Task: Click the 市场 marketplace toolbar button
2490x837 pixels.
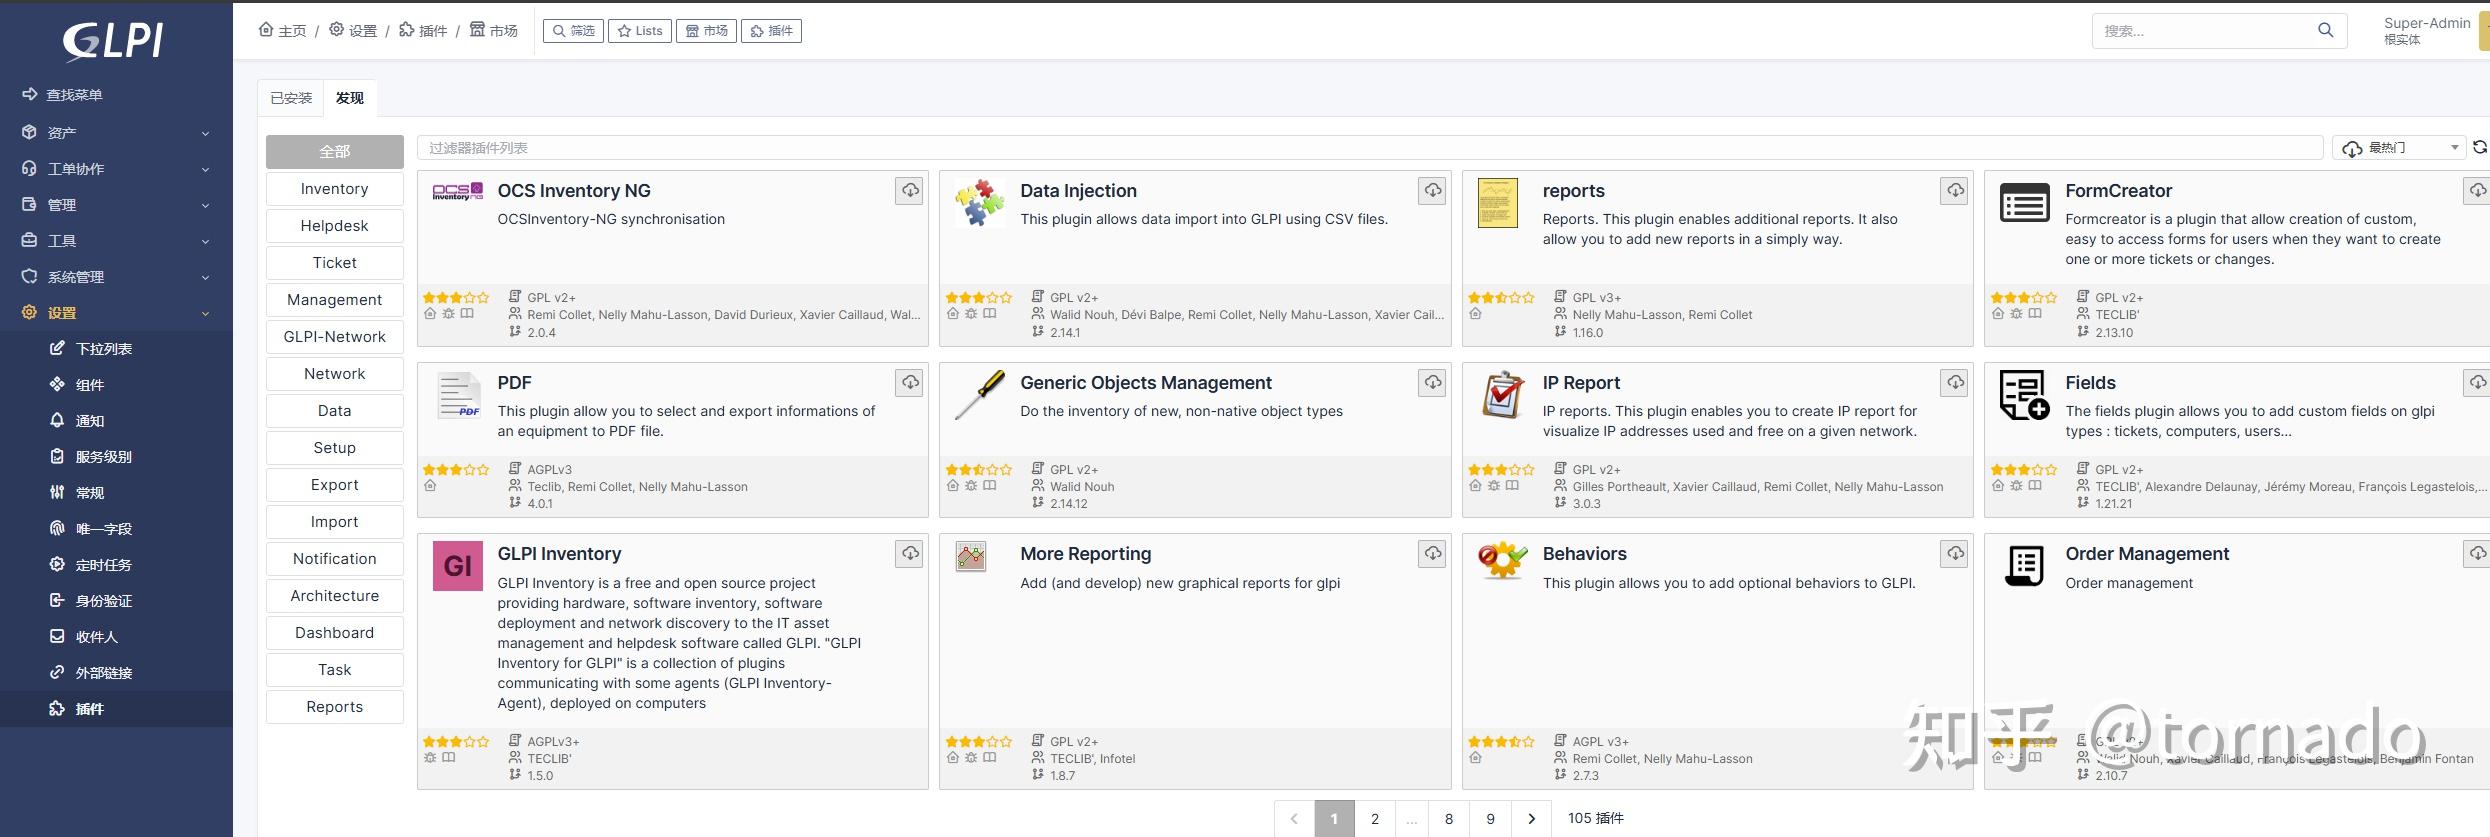Action: [x=706, y=31]
